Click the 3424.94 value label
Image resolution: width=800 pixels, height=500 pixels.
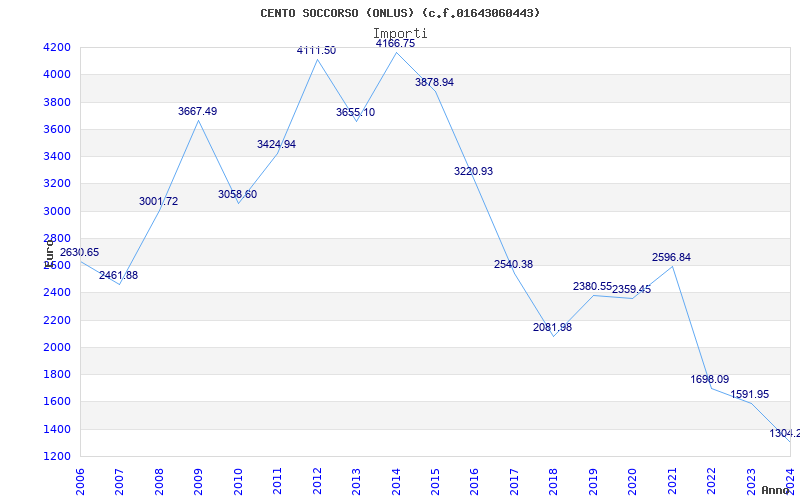(x=277, y=144)
